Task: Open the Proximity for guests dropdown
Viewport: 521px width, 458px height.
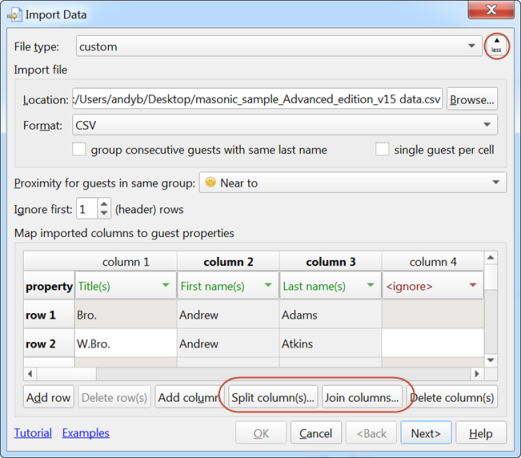Action: pos(353,182)
